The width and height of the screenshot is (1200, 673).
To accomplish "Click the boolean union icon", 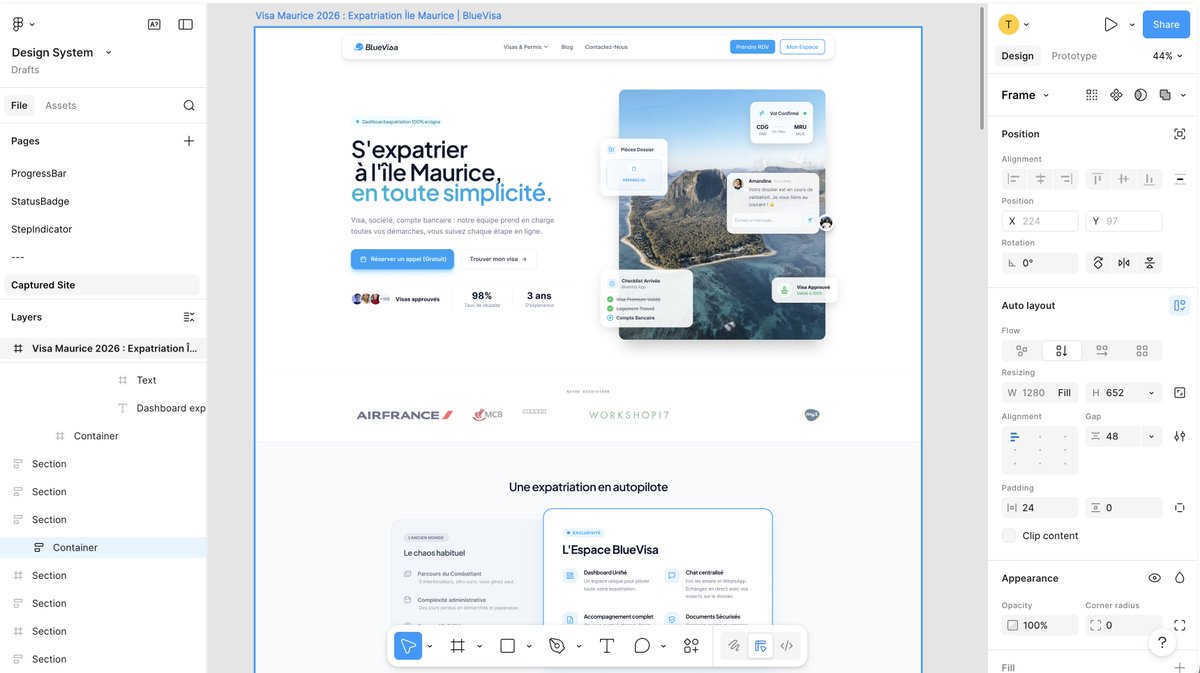I will (1165, 95).
